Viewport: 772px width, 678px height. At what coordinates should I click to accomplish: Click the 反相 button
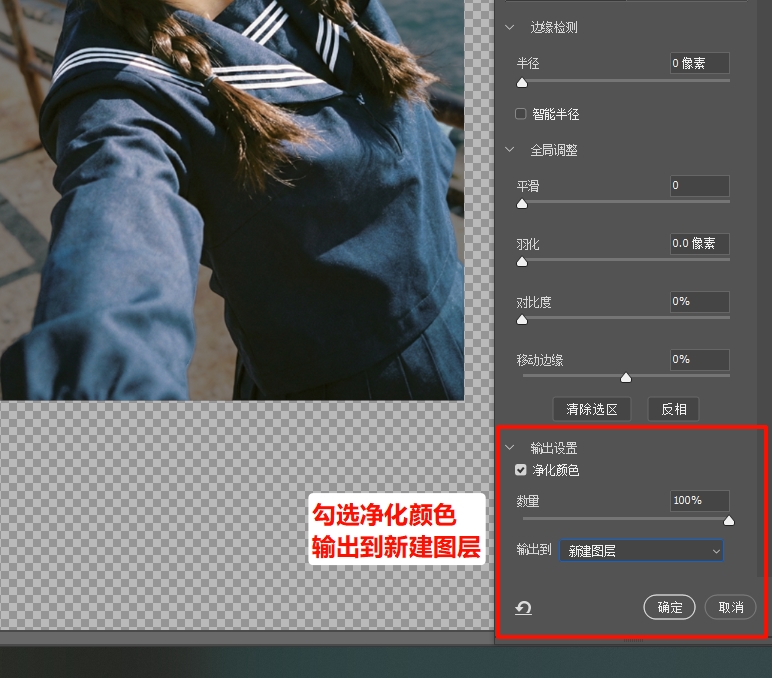(x=674, y=409)
